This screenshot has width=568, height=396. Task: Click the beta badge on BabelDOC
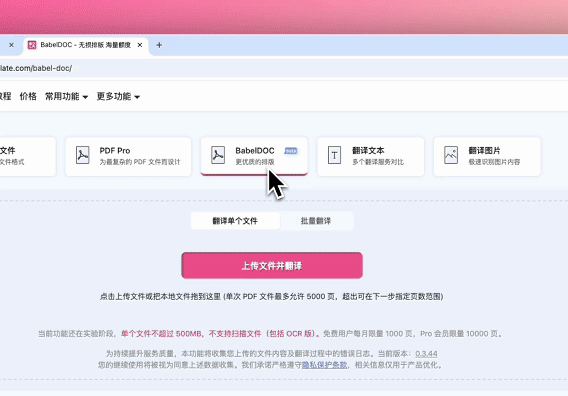coord(291,151)
